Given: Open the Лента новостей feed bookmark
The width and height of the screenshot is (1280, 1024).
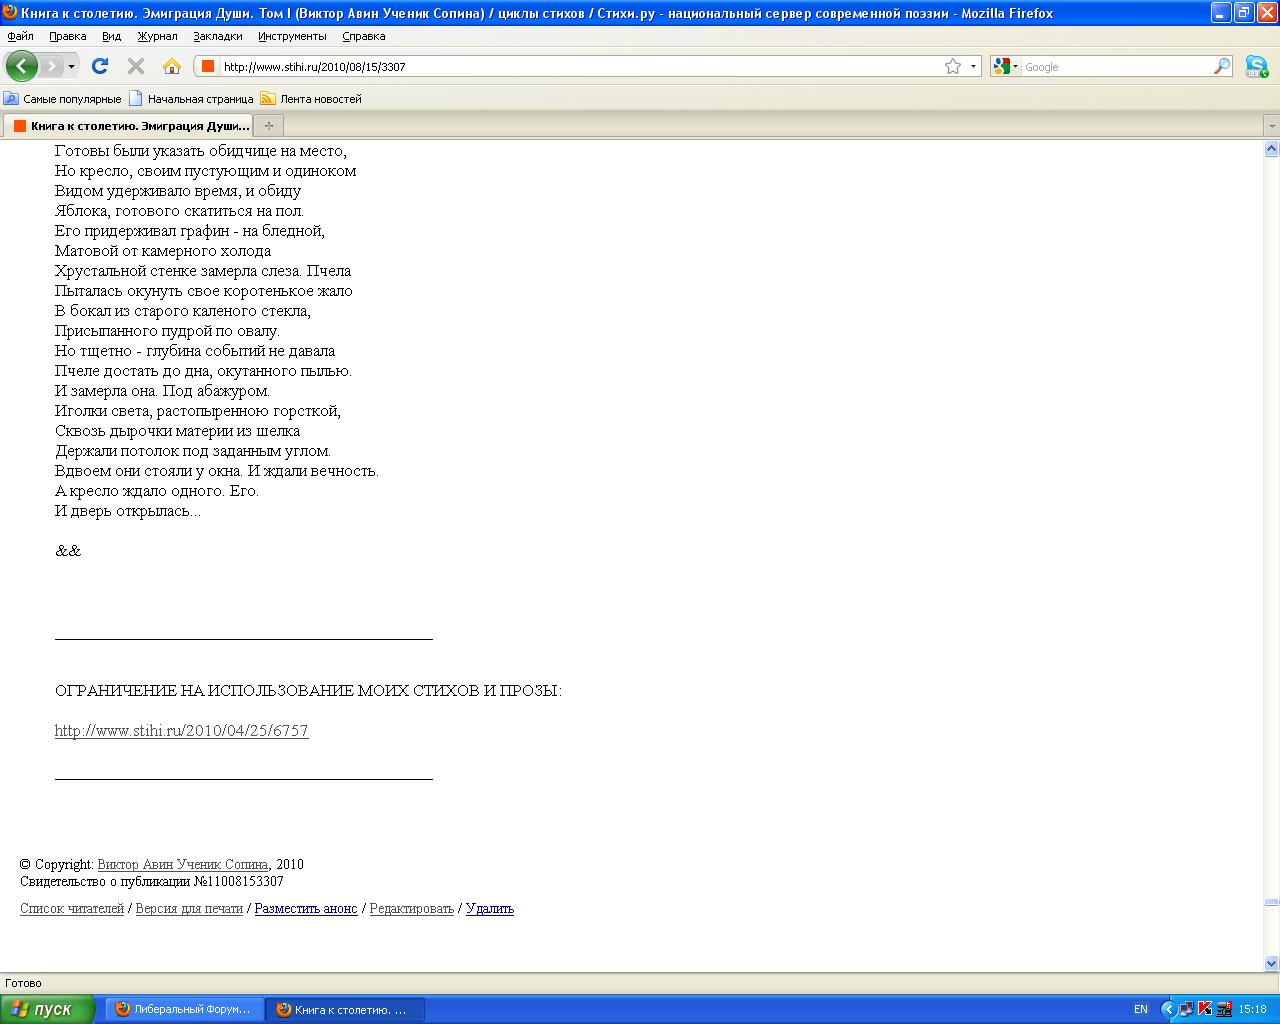Looking at the screenshot, I should (x=311, y=99).
